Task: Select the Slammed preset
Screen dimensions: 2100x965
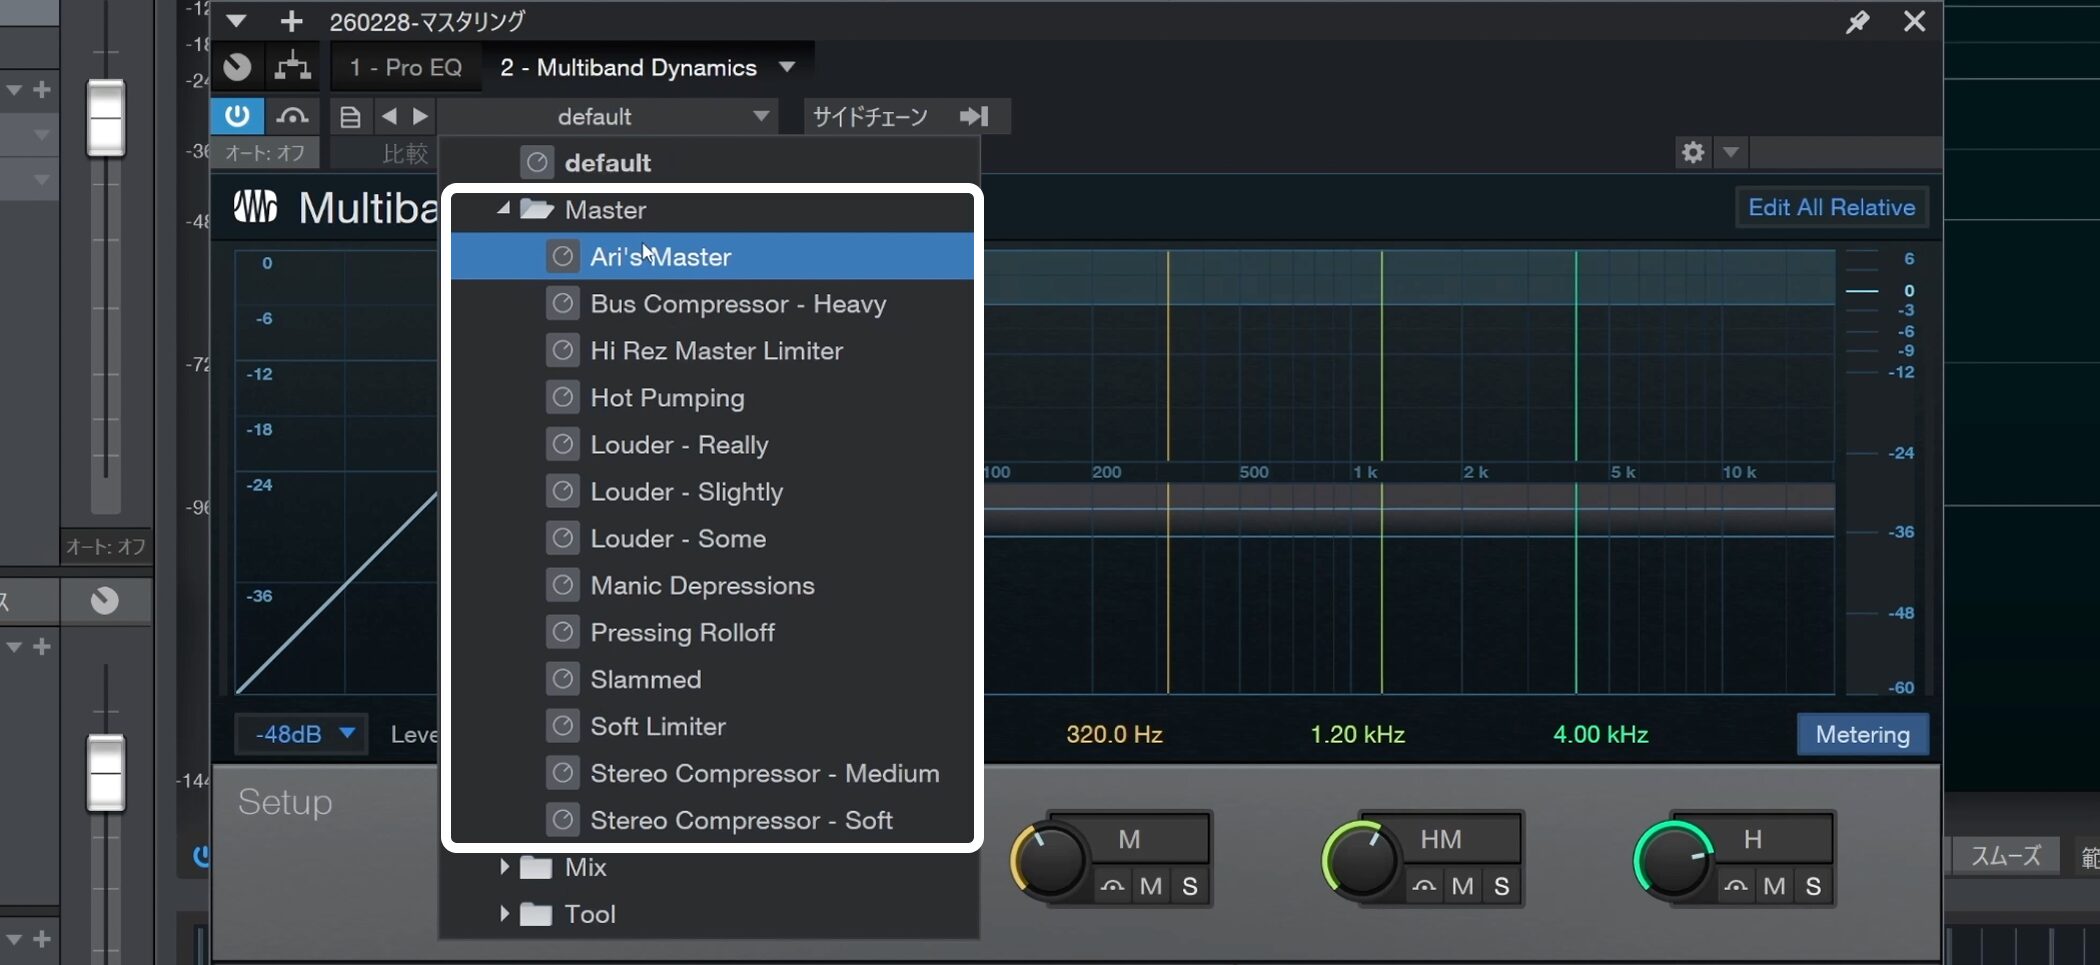Action: pyautogui.click(x=645, y=679)
